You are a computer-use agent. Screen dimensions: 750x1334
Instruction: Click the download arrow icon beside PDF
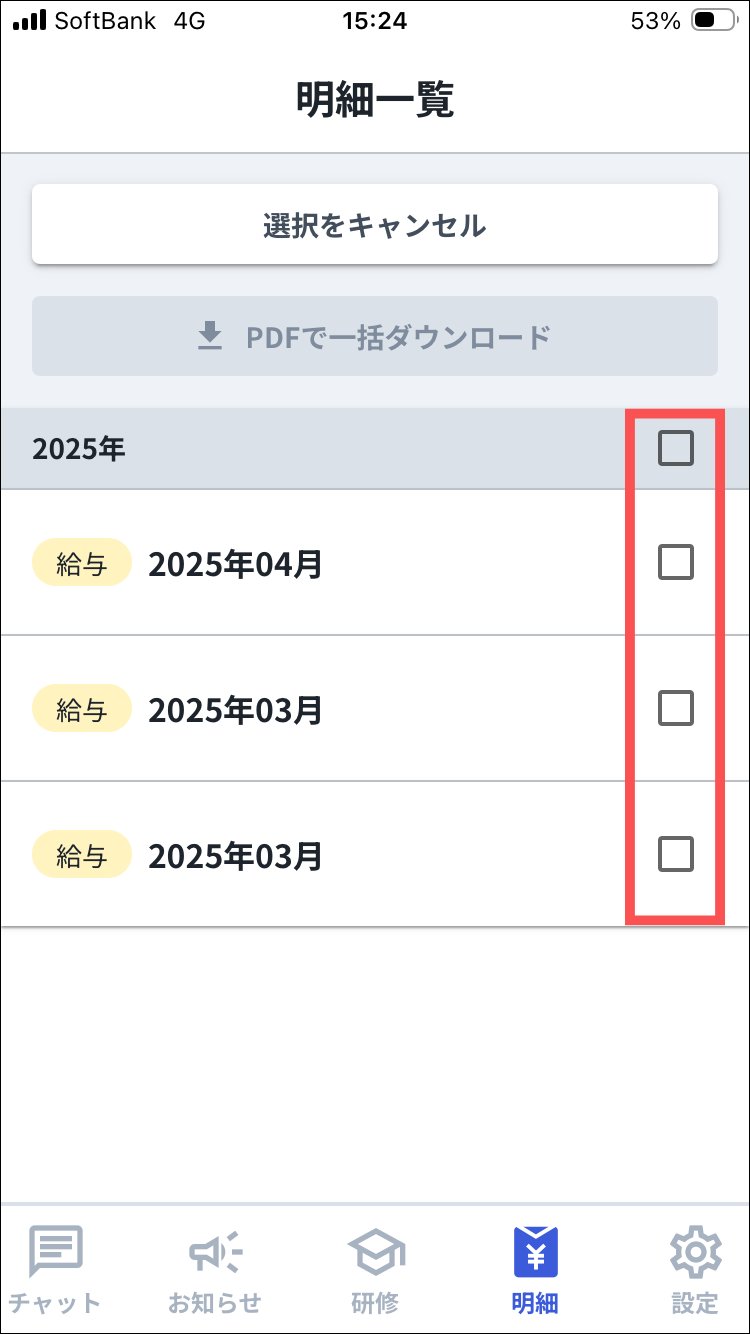pos(209,337)
